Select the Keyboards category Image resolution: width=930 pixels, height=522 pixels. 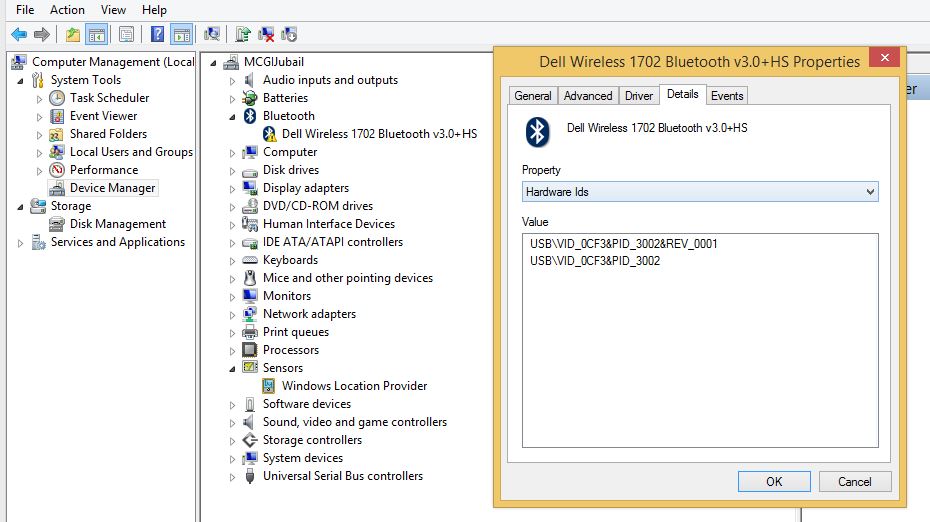click(x=290, y=260)
